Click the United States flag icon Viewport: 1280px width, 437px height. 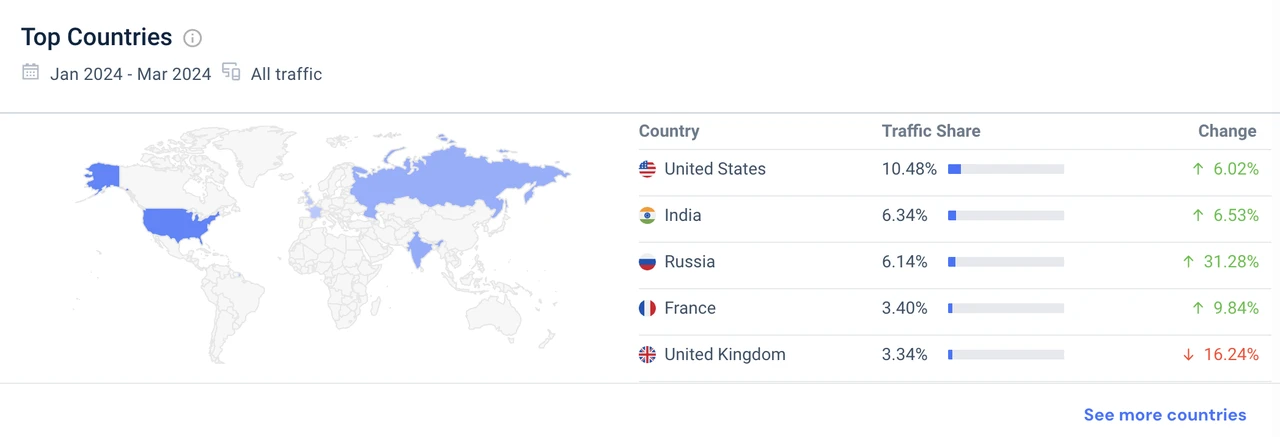pos(647,169)
